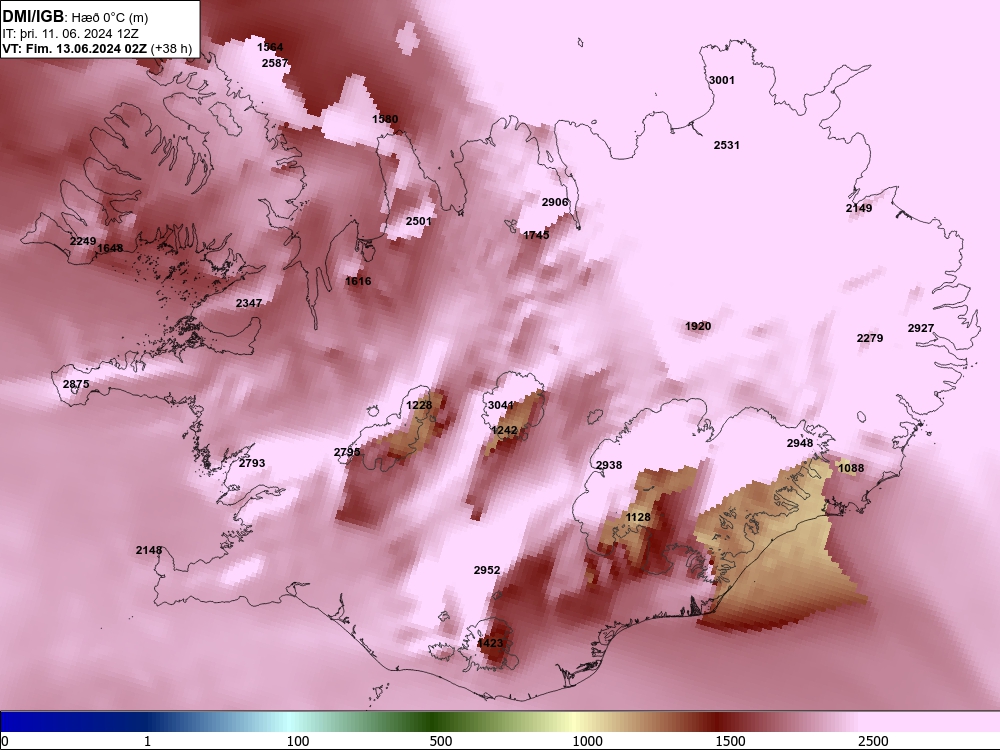The width and height of the screenshot is (1000, 750).
Task: Click the map value 3001
Action: click(x=722, y=80)
